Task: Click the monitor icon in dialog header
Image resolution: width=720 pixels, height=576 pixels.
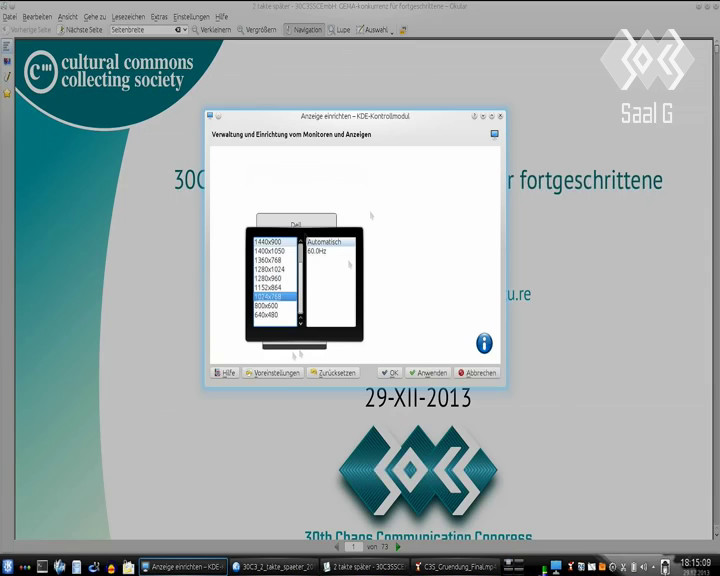Action: (495, 134)
